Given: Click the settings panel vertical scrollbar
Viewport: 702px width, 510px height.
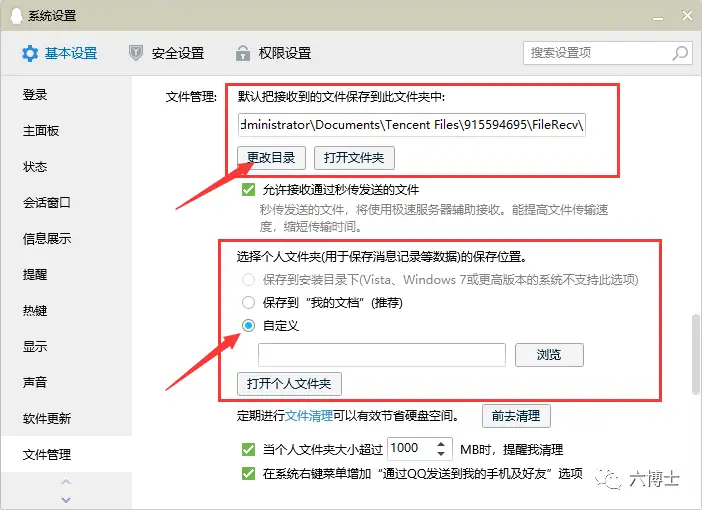Looking at the screenshot, I should [x=695, y=354].
